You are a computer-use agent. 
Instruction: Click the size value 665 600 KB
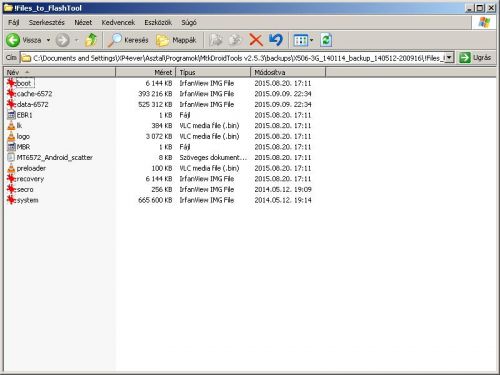tap(155, 200)
